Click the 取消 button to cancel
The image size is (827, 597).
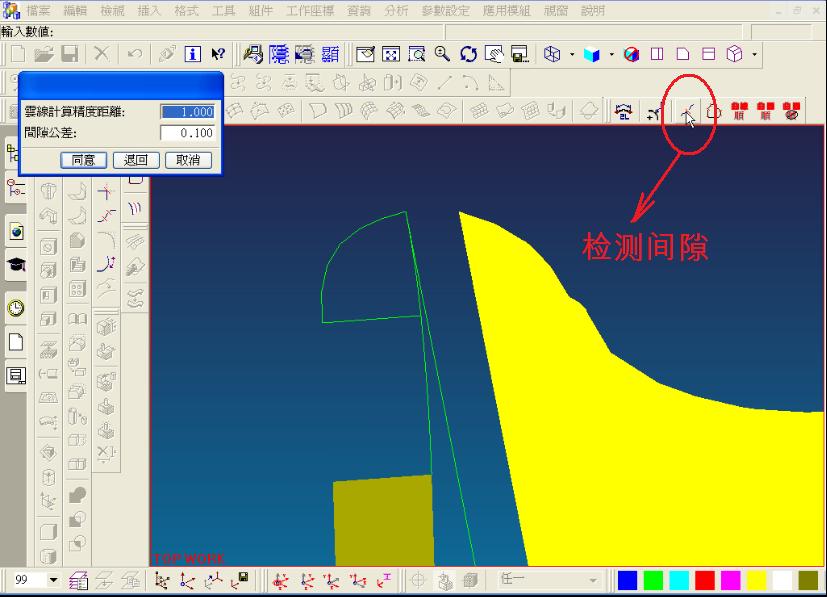coord(188,160)
